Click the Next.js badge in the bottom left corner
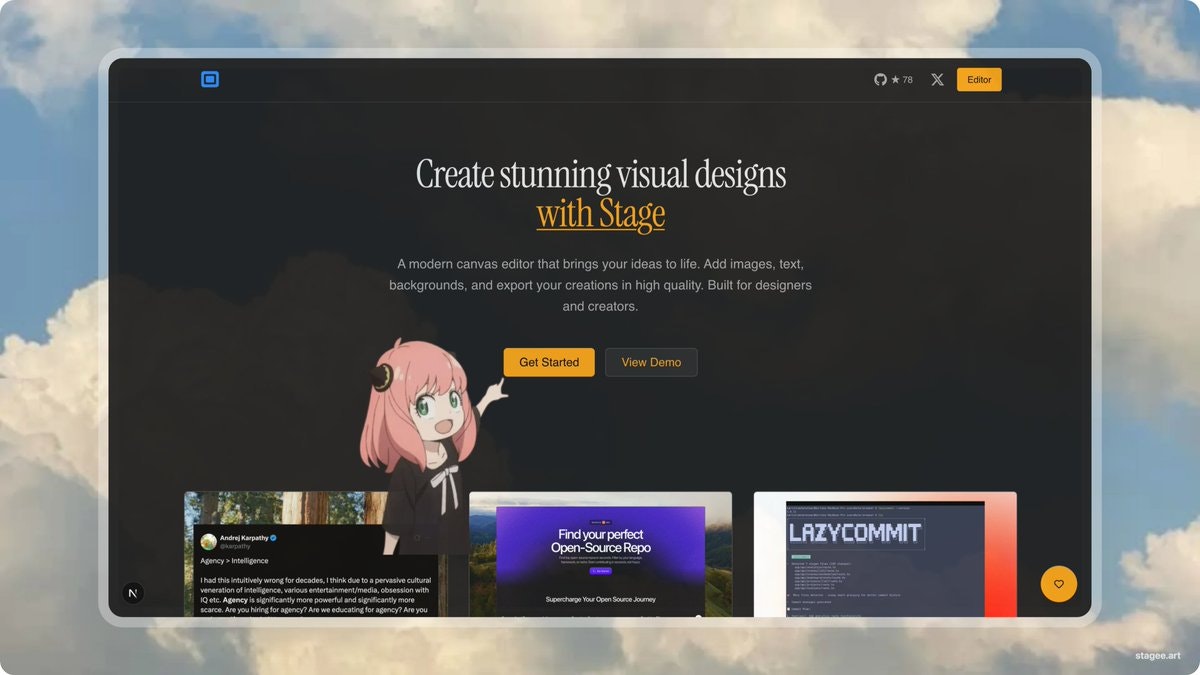Screen dimensions: 1200x675 [x=132, y=592]
